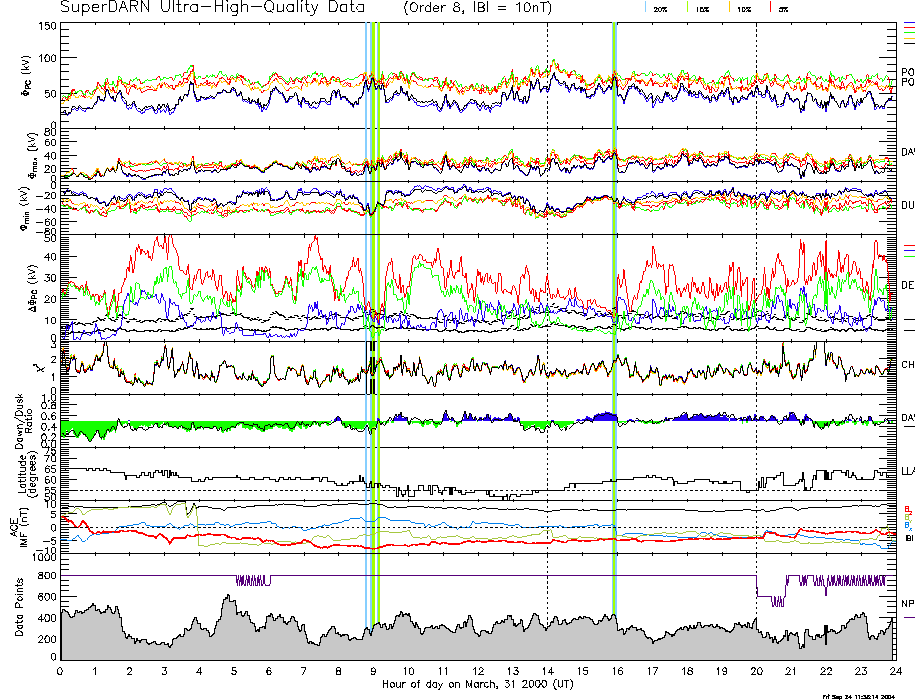
Task: Click the purple step line dip near hour 20.5
Action: click(777, 601)
